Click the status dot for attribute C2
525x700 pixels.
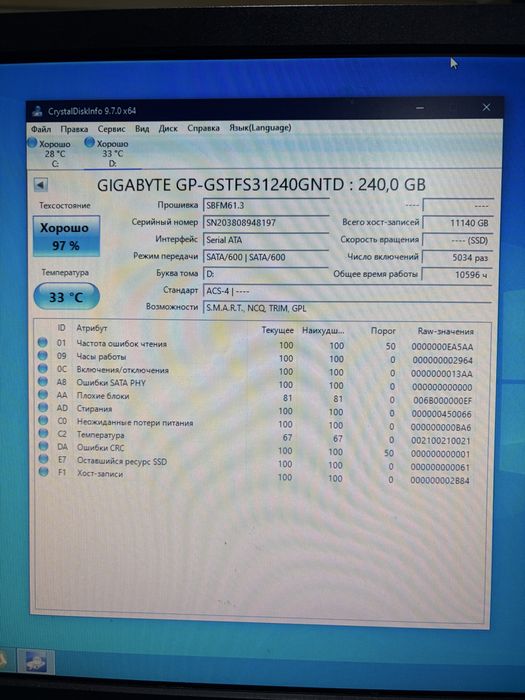tap(43, 433)
